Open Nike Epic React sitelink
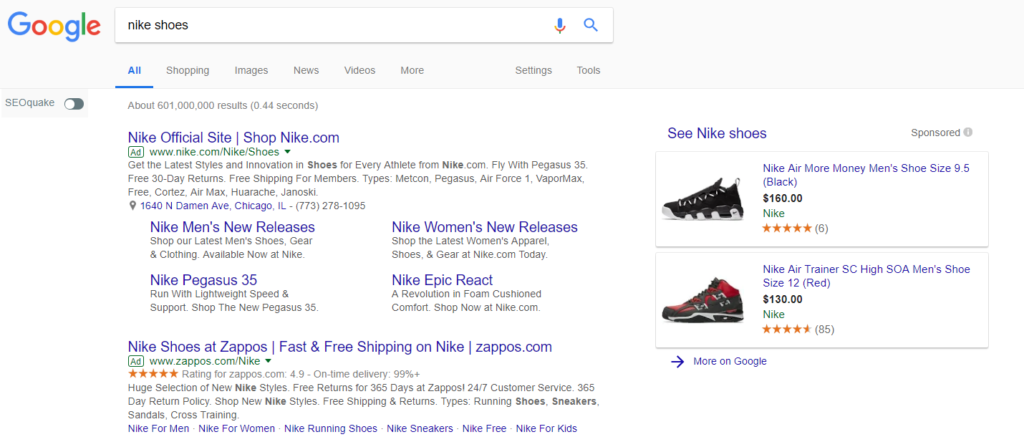1024x442 pixels. point(442,280)
